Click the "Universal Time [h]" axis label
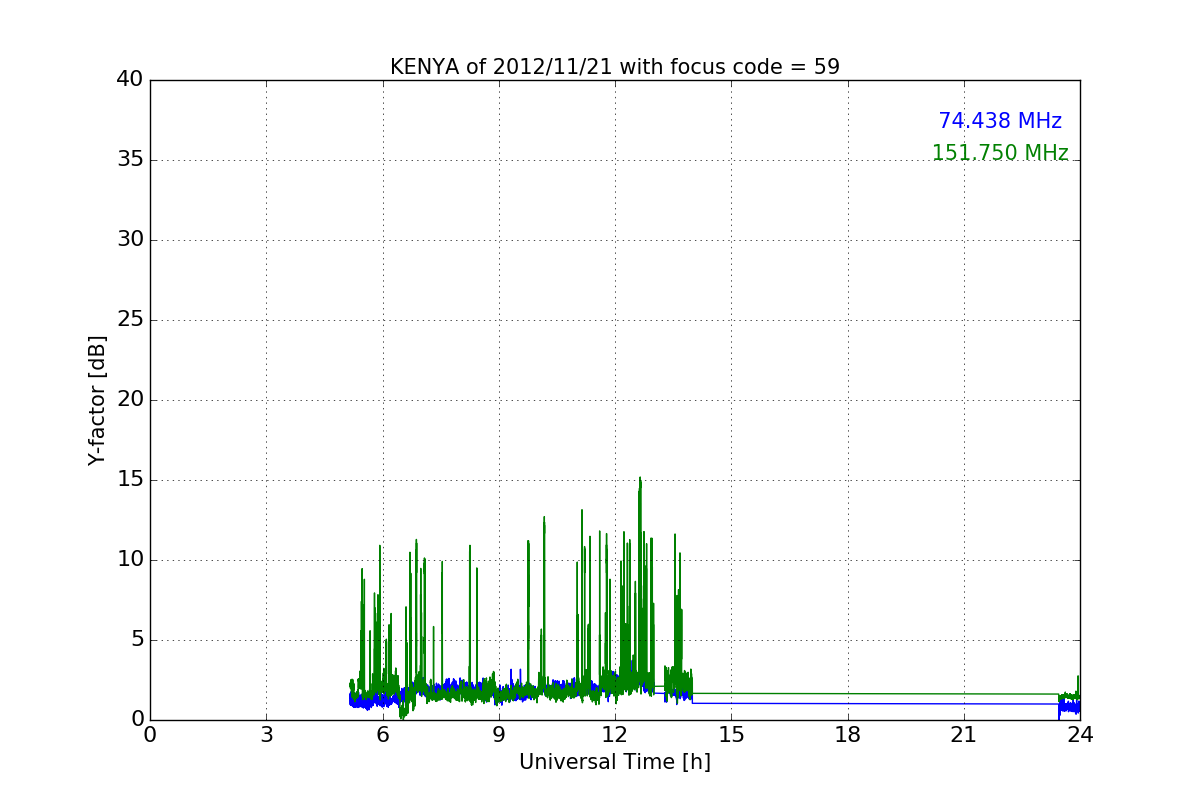 [x=615, y=762]
